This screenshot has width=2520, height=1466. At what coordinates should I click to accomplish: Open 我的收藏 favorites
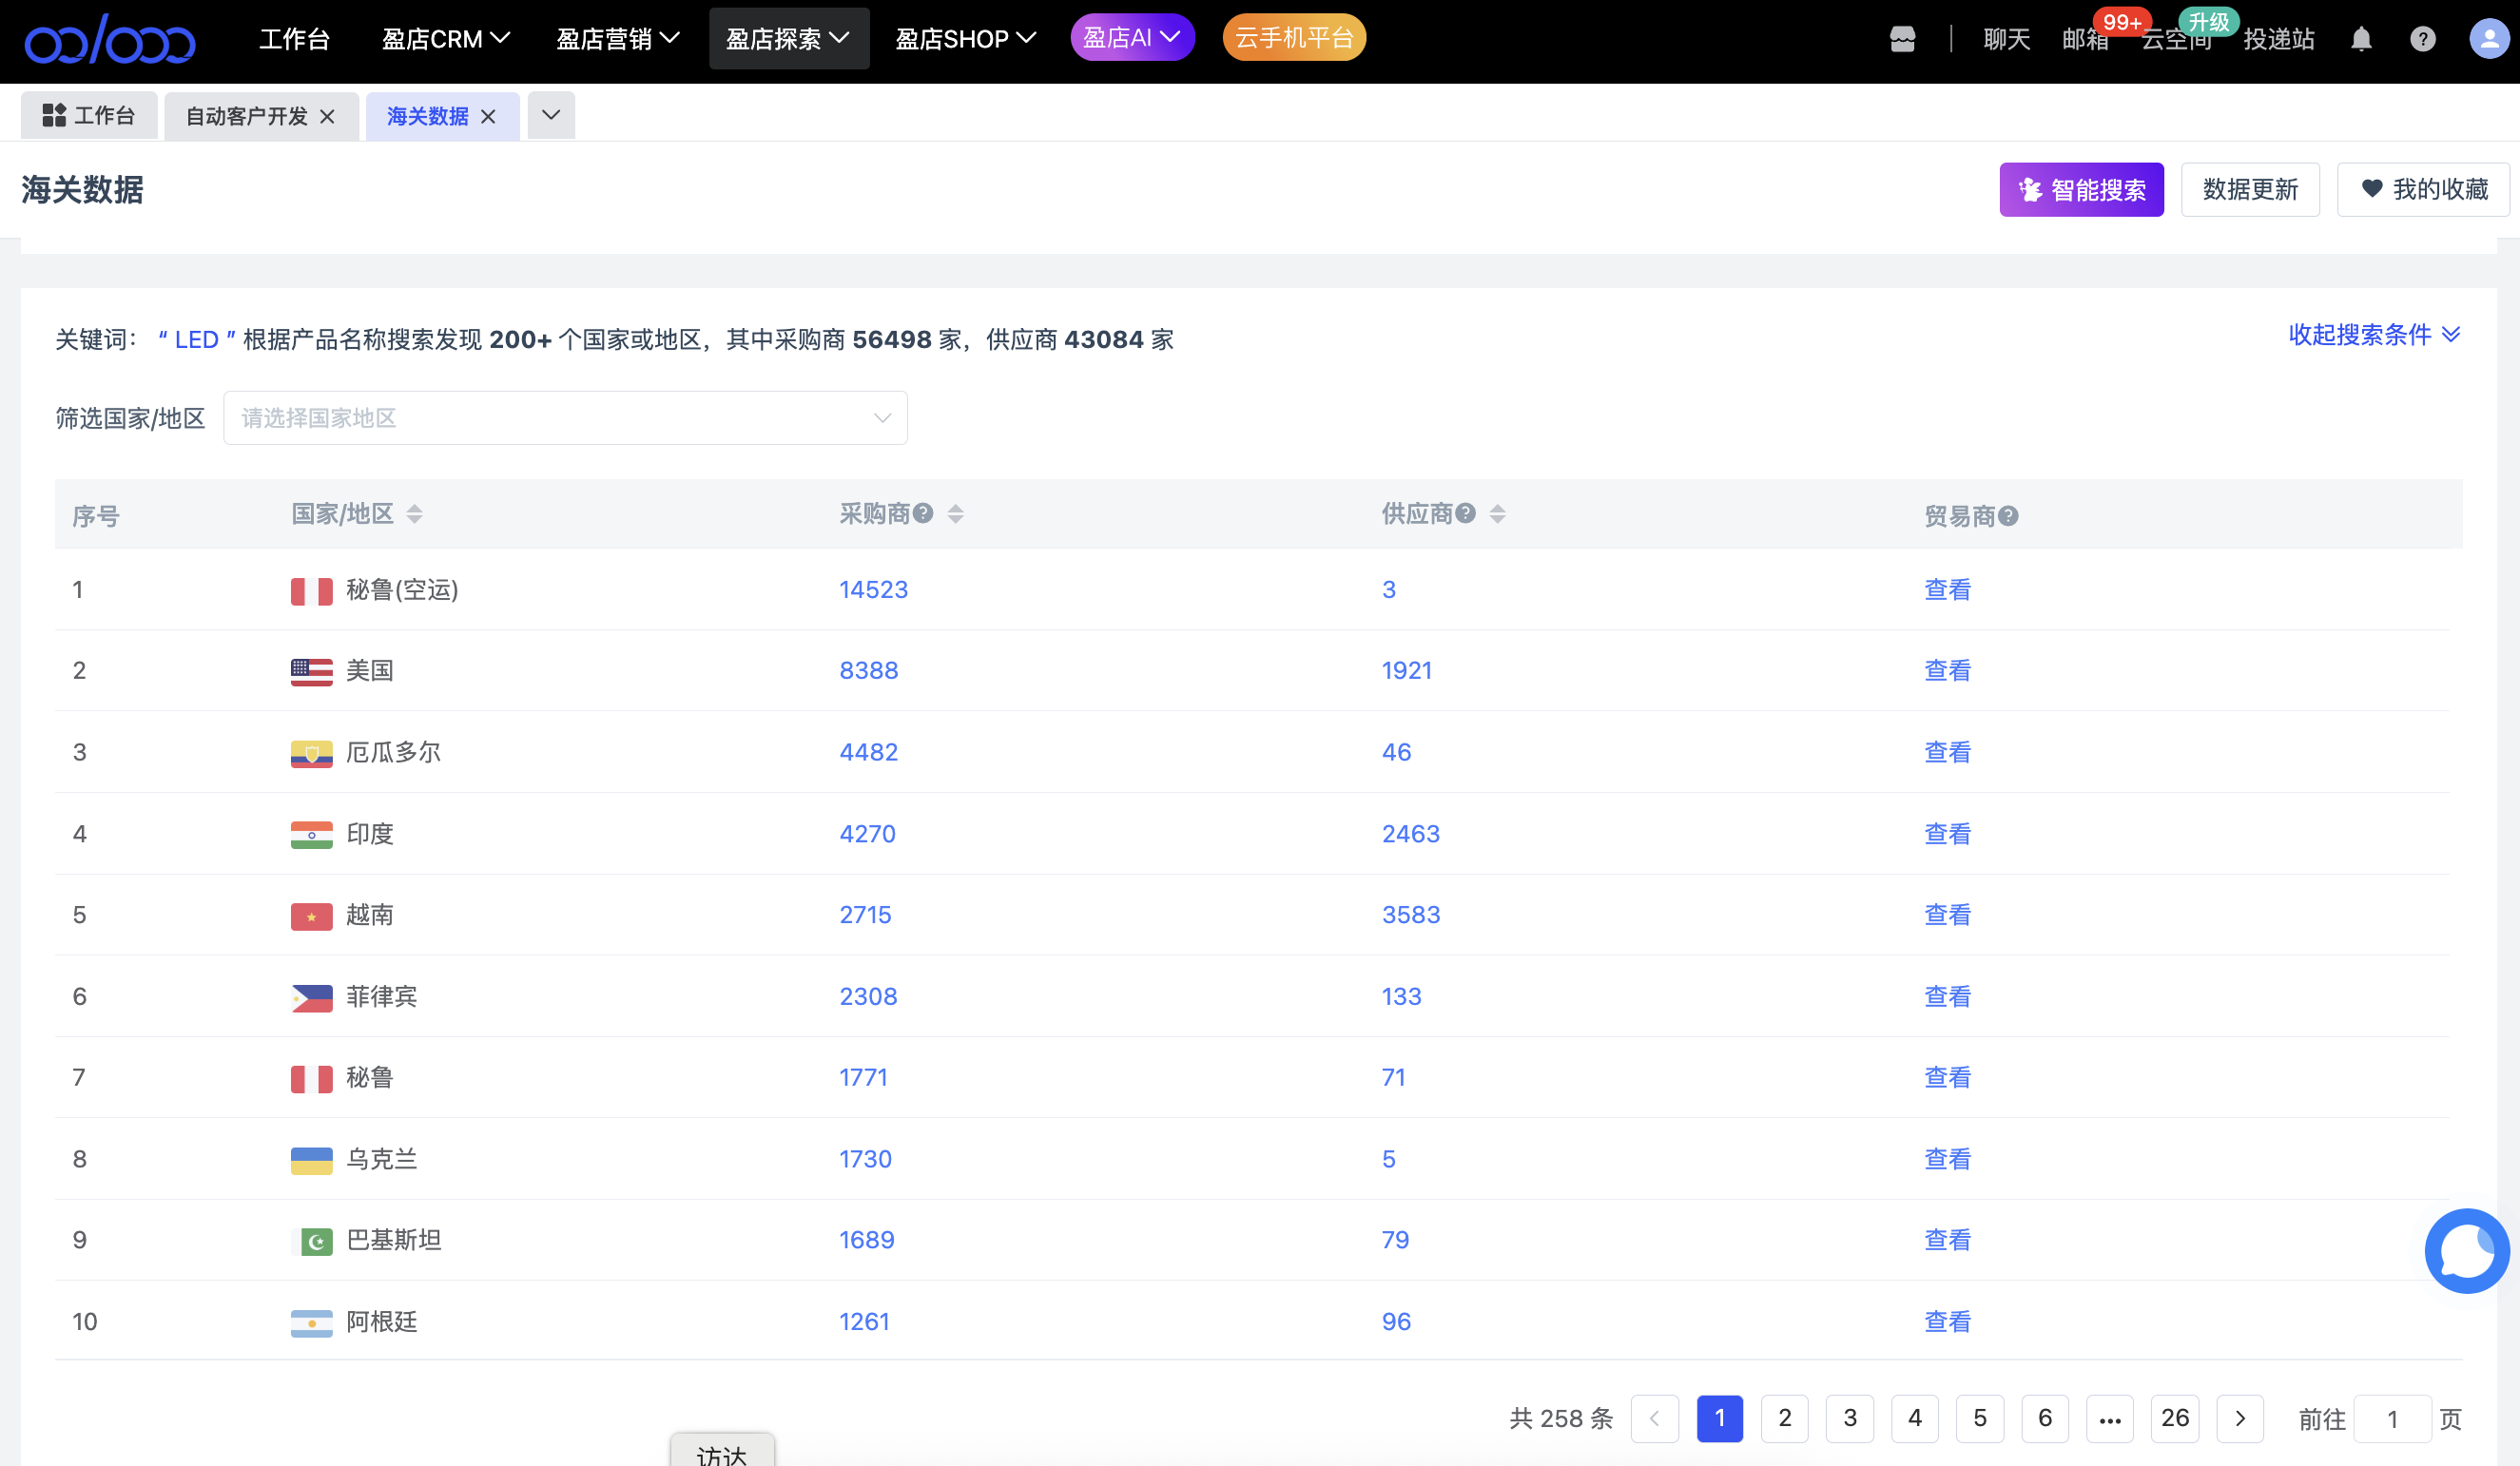click(2423, 189)
